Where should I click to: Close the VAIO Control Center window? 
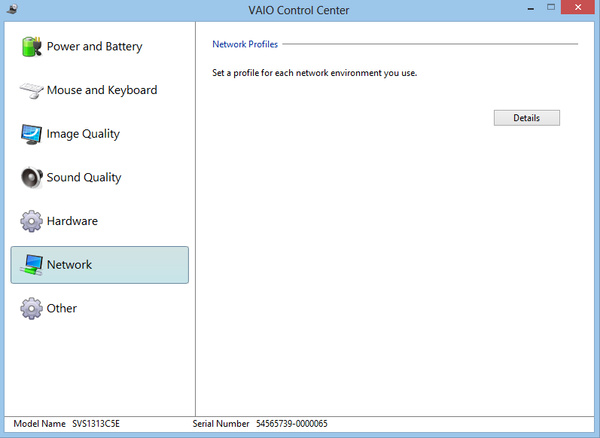[578, 7]
